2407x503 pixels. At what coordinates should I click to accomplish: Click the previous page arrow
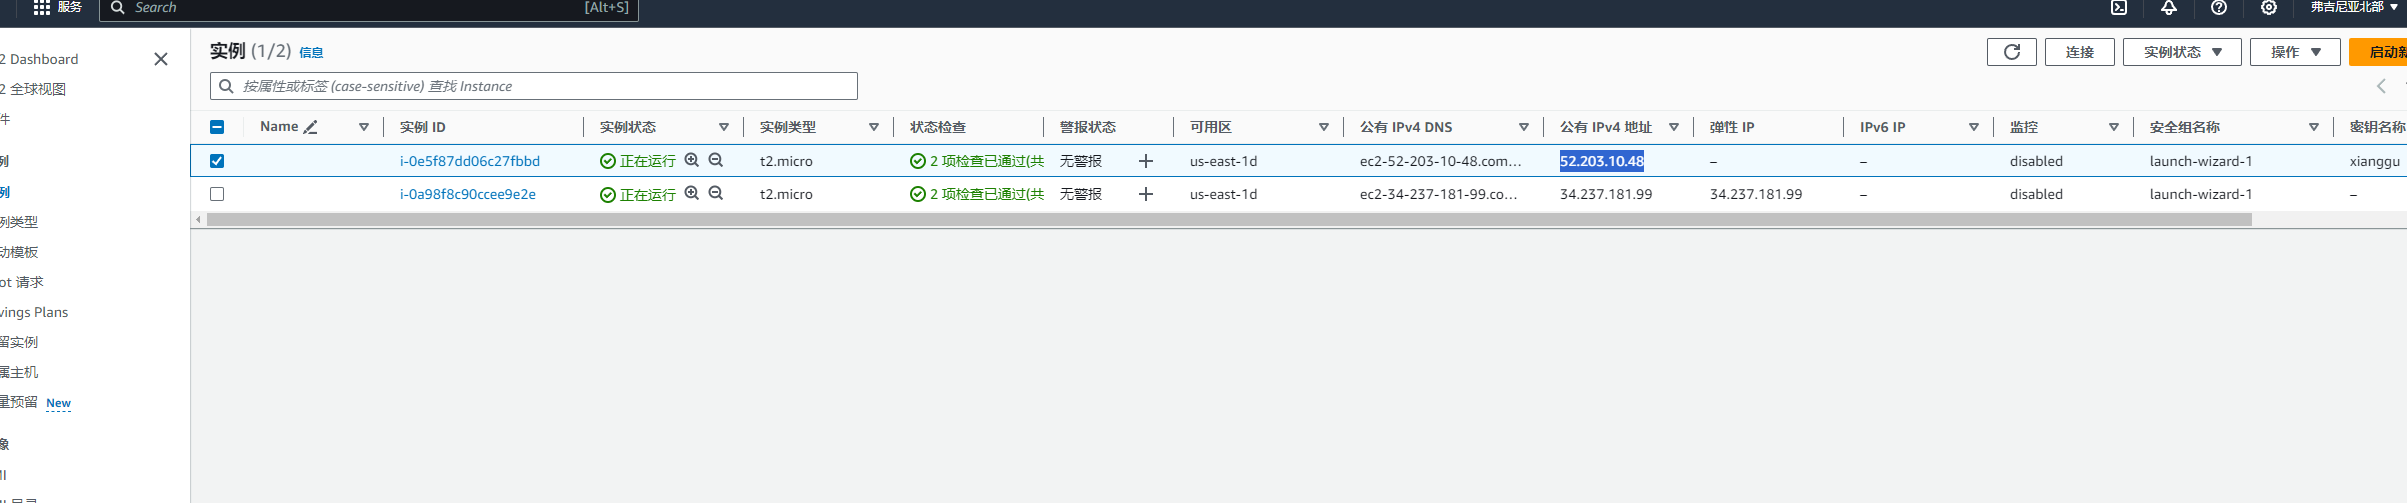pos(2381,86)
